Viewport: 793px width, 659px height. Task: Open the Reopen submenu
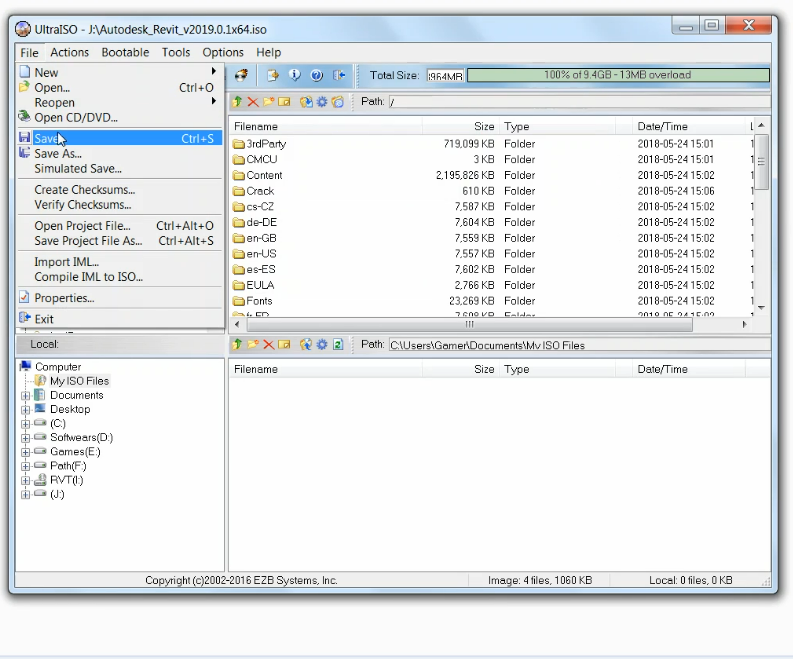point(120,102)
